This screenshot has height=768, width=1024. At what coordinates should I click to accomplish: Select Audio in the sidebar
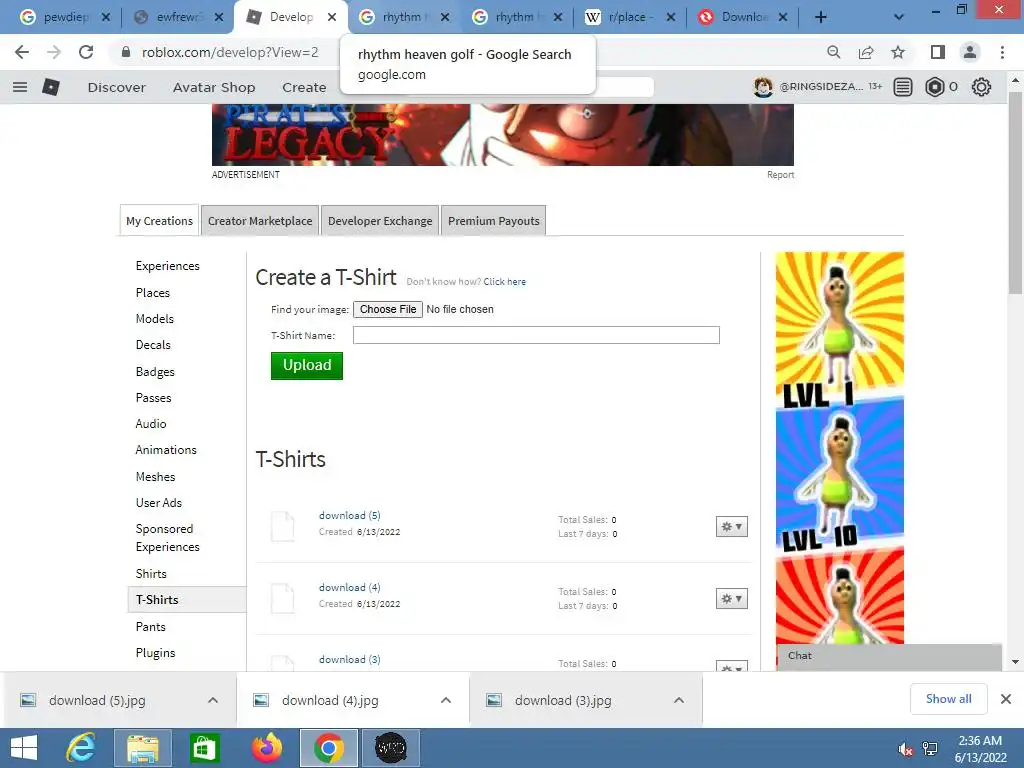point(151,424)
